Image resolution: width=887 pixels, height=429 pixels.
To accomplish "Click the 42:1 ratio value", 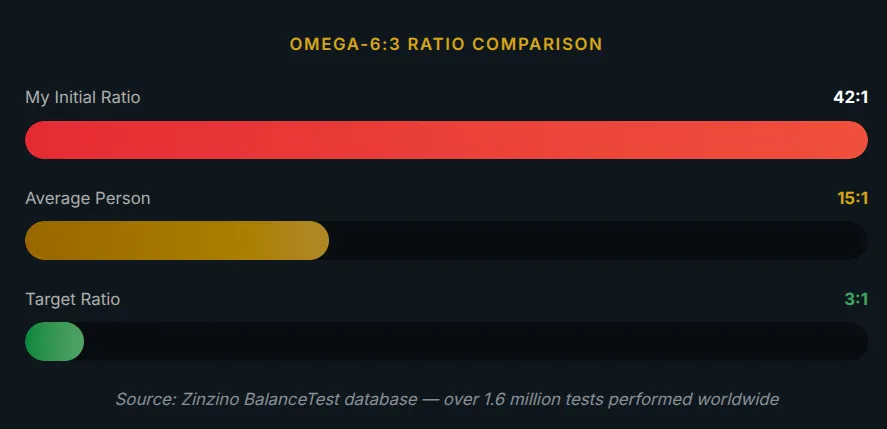I will (850, 97).
